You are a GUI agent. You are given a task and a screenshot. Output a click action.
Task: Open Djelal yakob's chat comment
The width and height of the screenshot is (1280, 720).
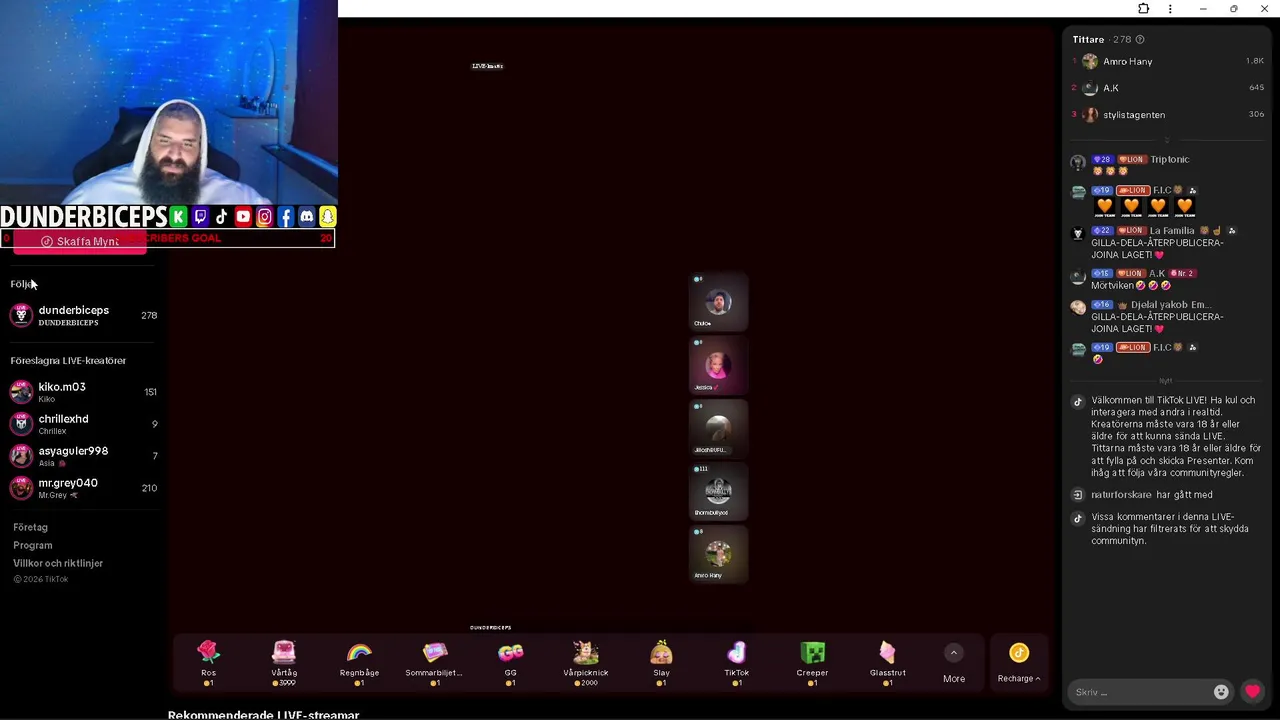click(1157, 316)
